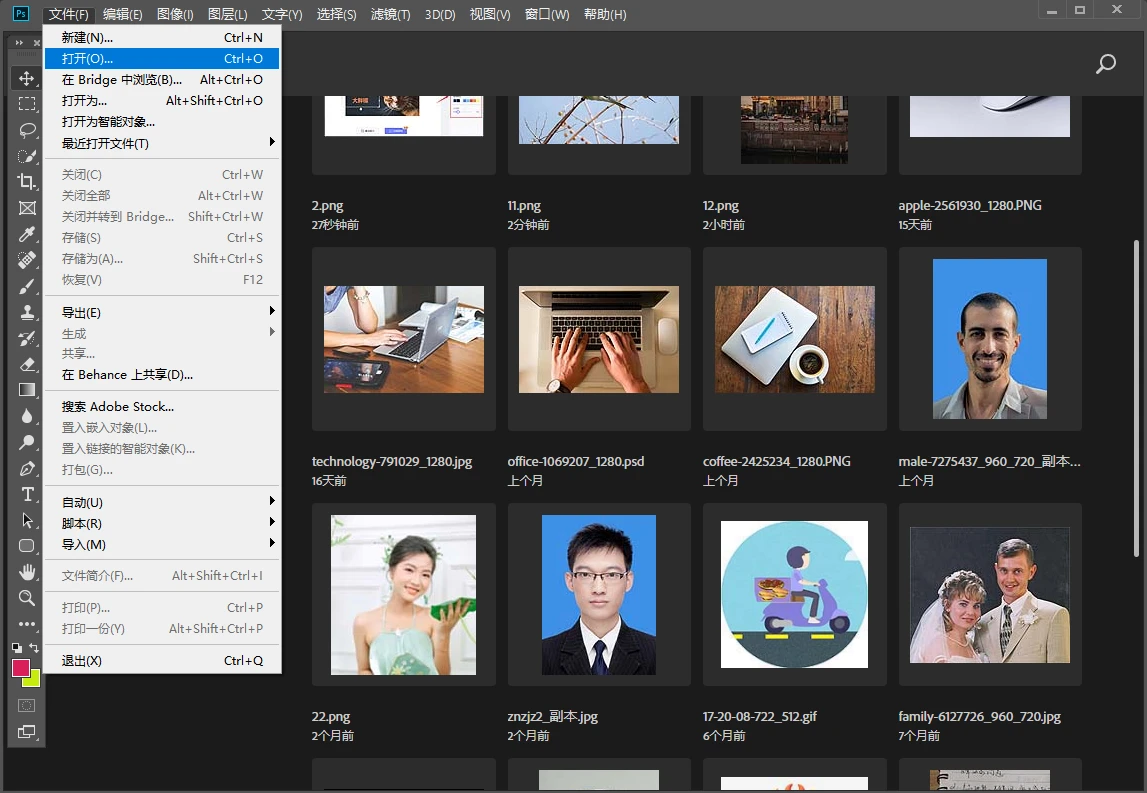Select the Eyedropper tool
This screenshot has height=793, width=1147.
click(x=27, y=234)
